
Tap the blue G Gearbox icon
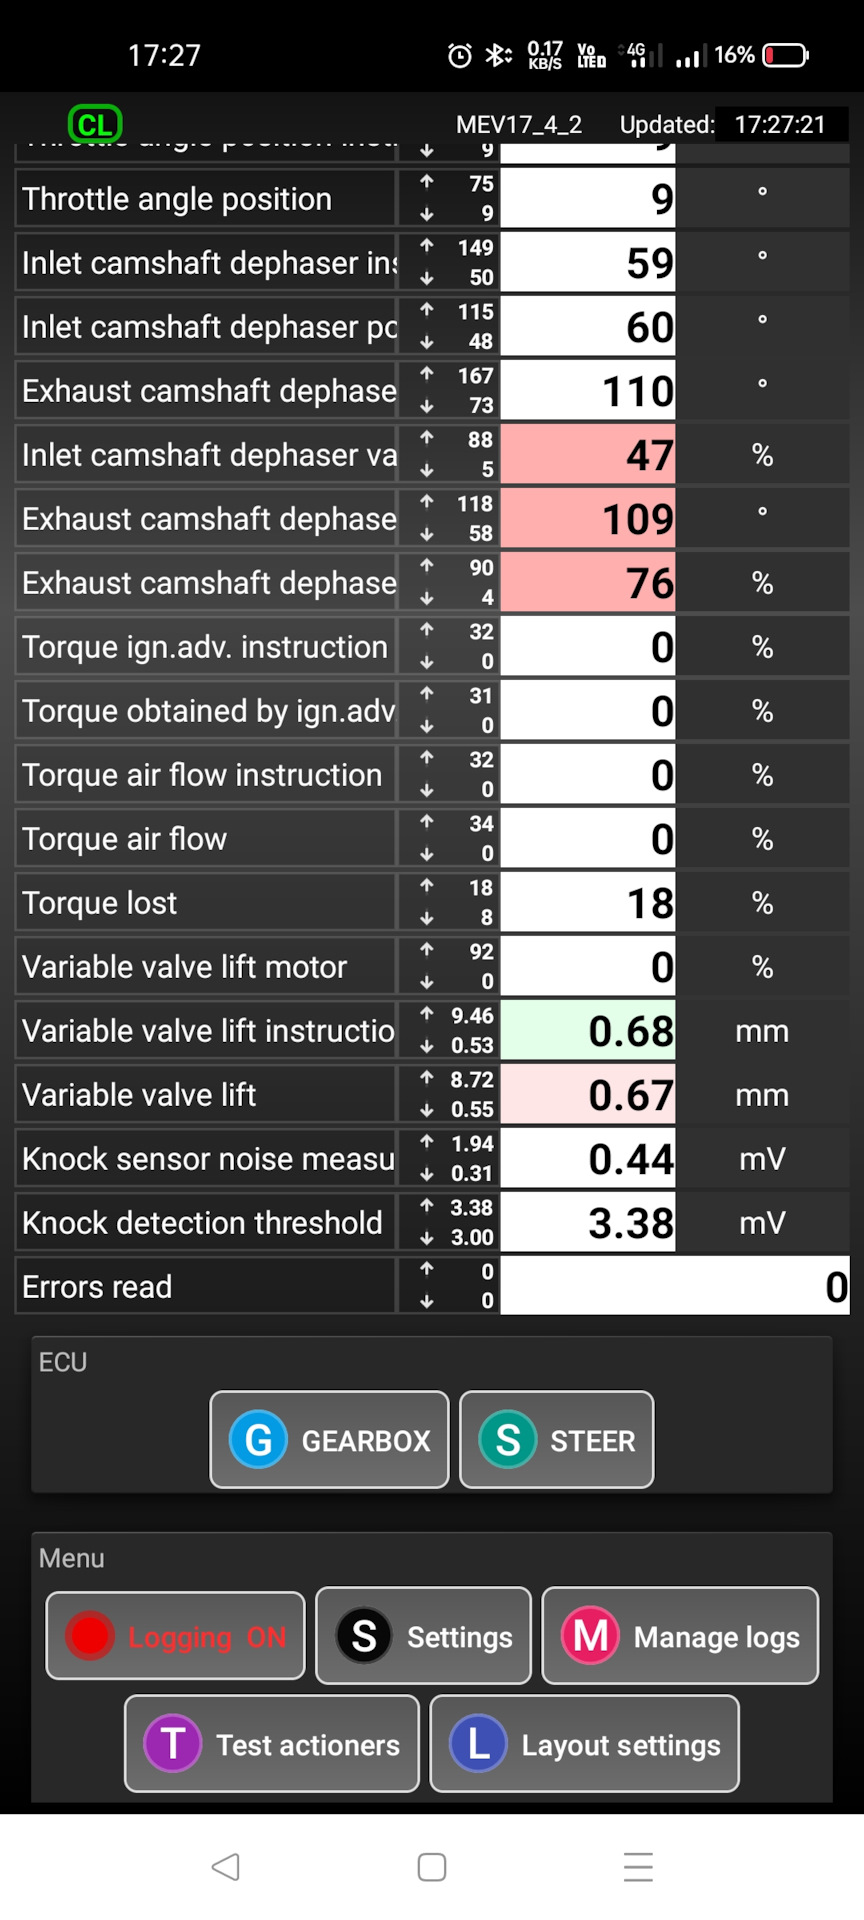[x=259, y=1440]
